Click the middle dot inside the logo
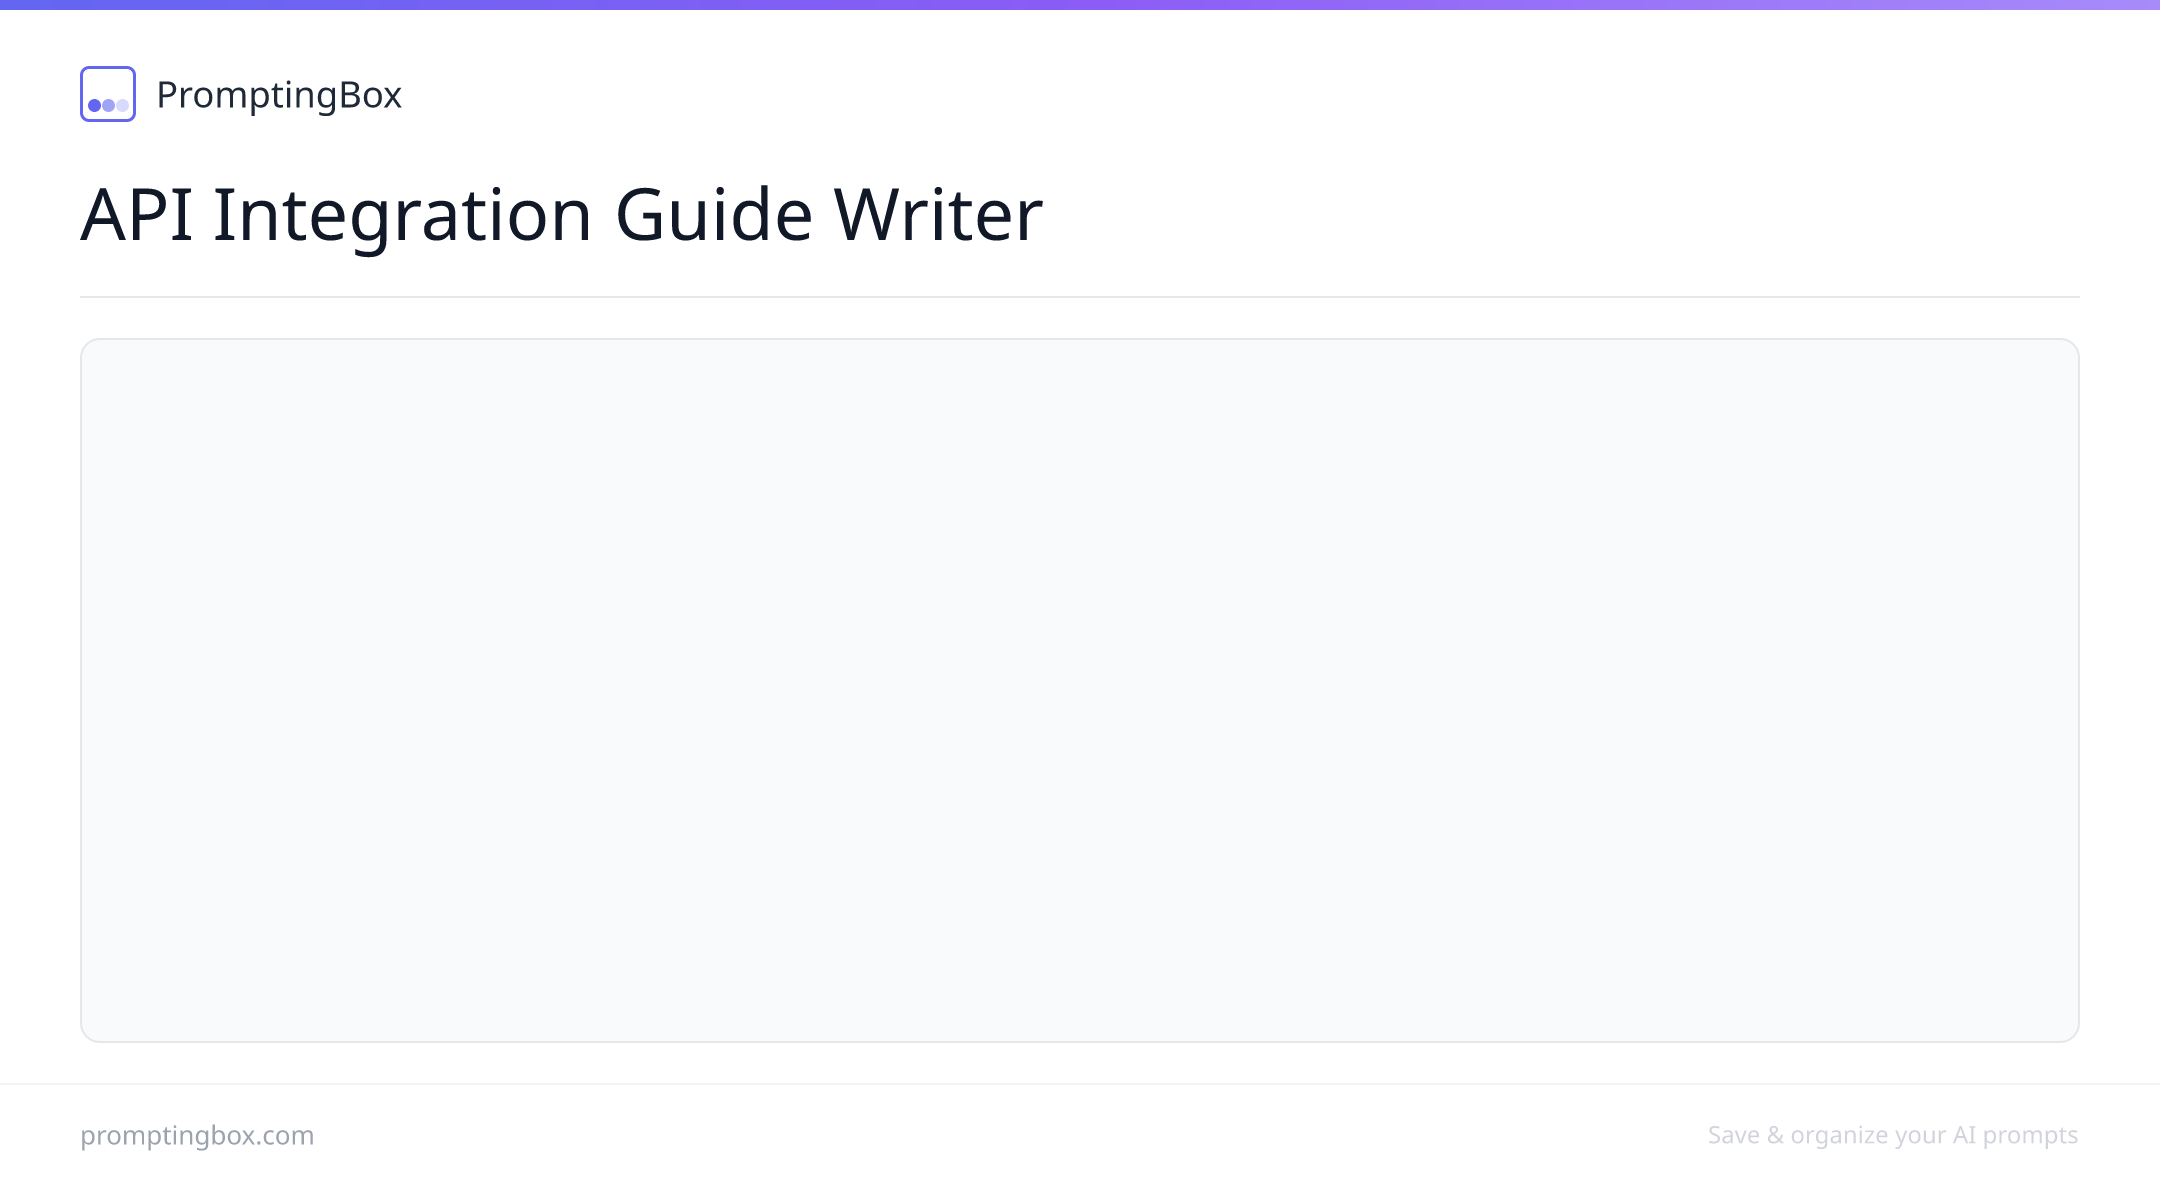This screenshot has width=2160, height=1200. pyautogui.click(x=109, y=105)
